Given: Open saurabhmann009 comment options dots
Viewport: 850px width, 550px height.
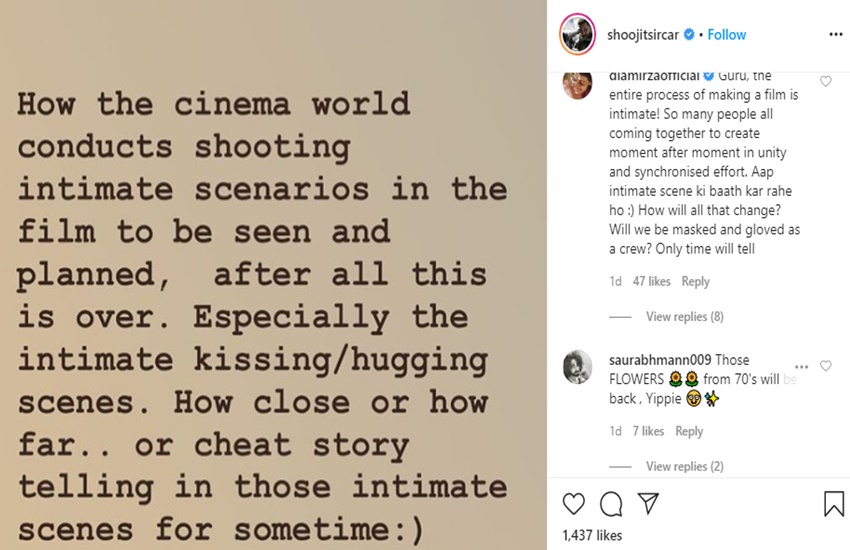Looking at the screenshot, I should [x=801, y=367].
